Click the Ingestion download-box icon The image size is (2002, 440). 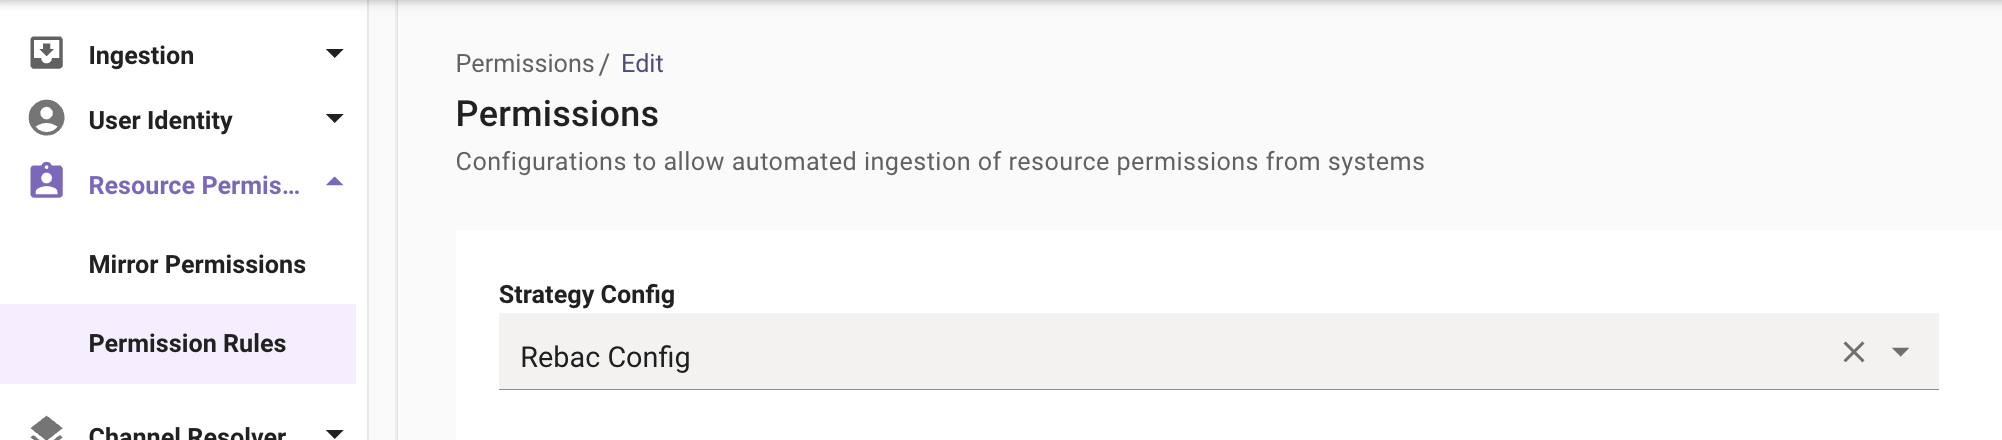[46, 53]
